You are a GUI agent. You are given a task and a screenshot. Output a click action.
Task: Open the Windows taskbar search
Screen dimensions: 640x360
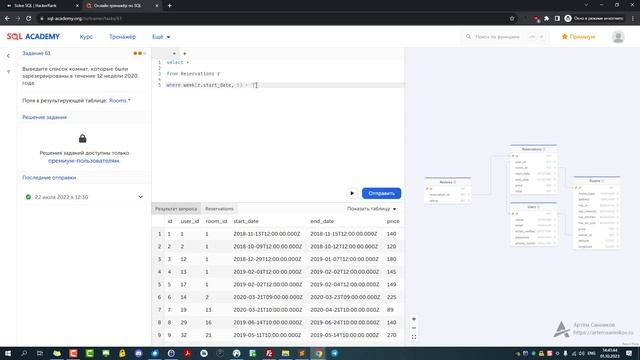click(x=24, y=353)
